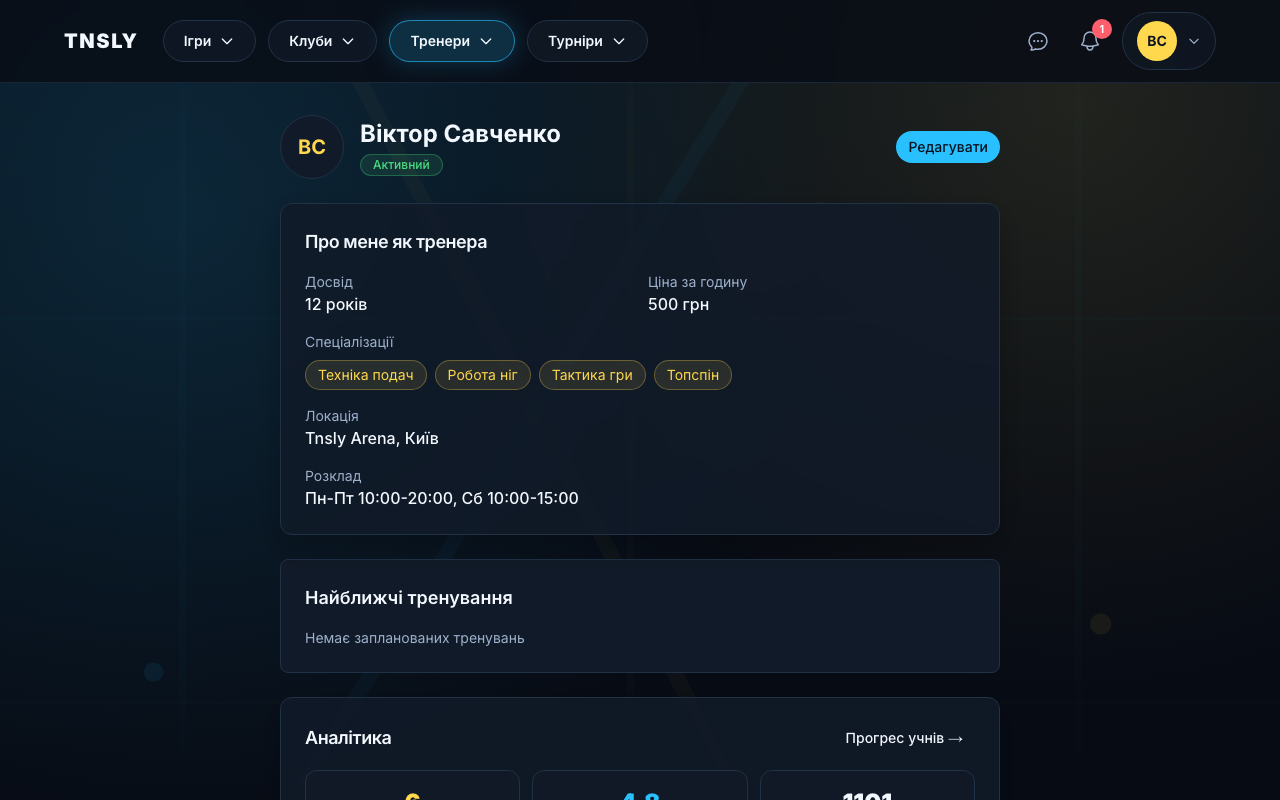Open the Тренери dropdown menu
The image size is (1280, 800).
point(451,41)
